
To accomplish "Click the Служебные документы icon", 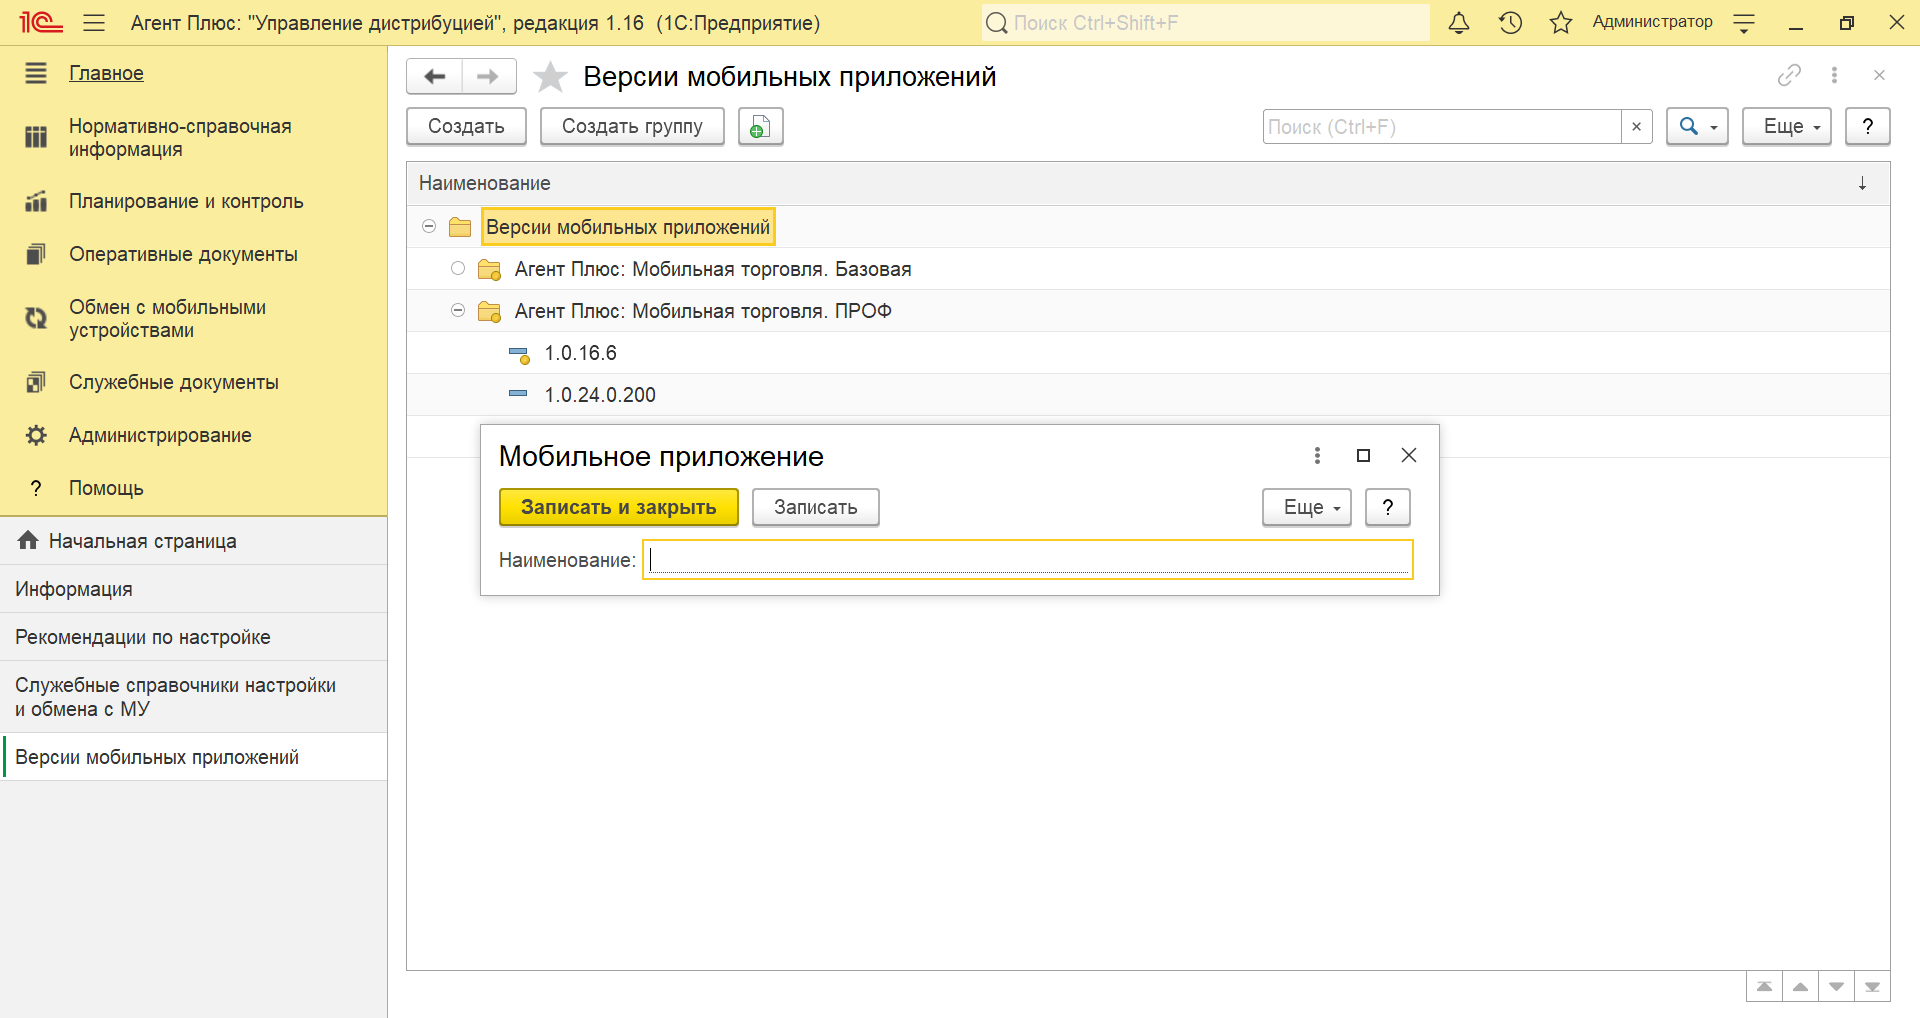I will click(36, 382).
